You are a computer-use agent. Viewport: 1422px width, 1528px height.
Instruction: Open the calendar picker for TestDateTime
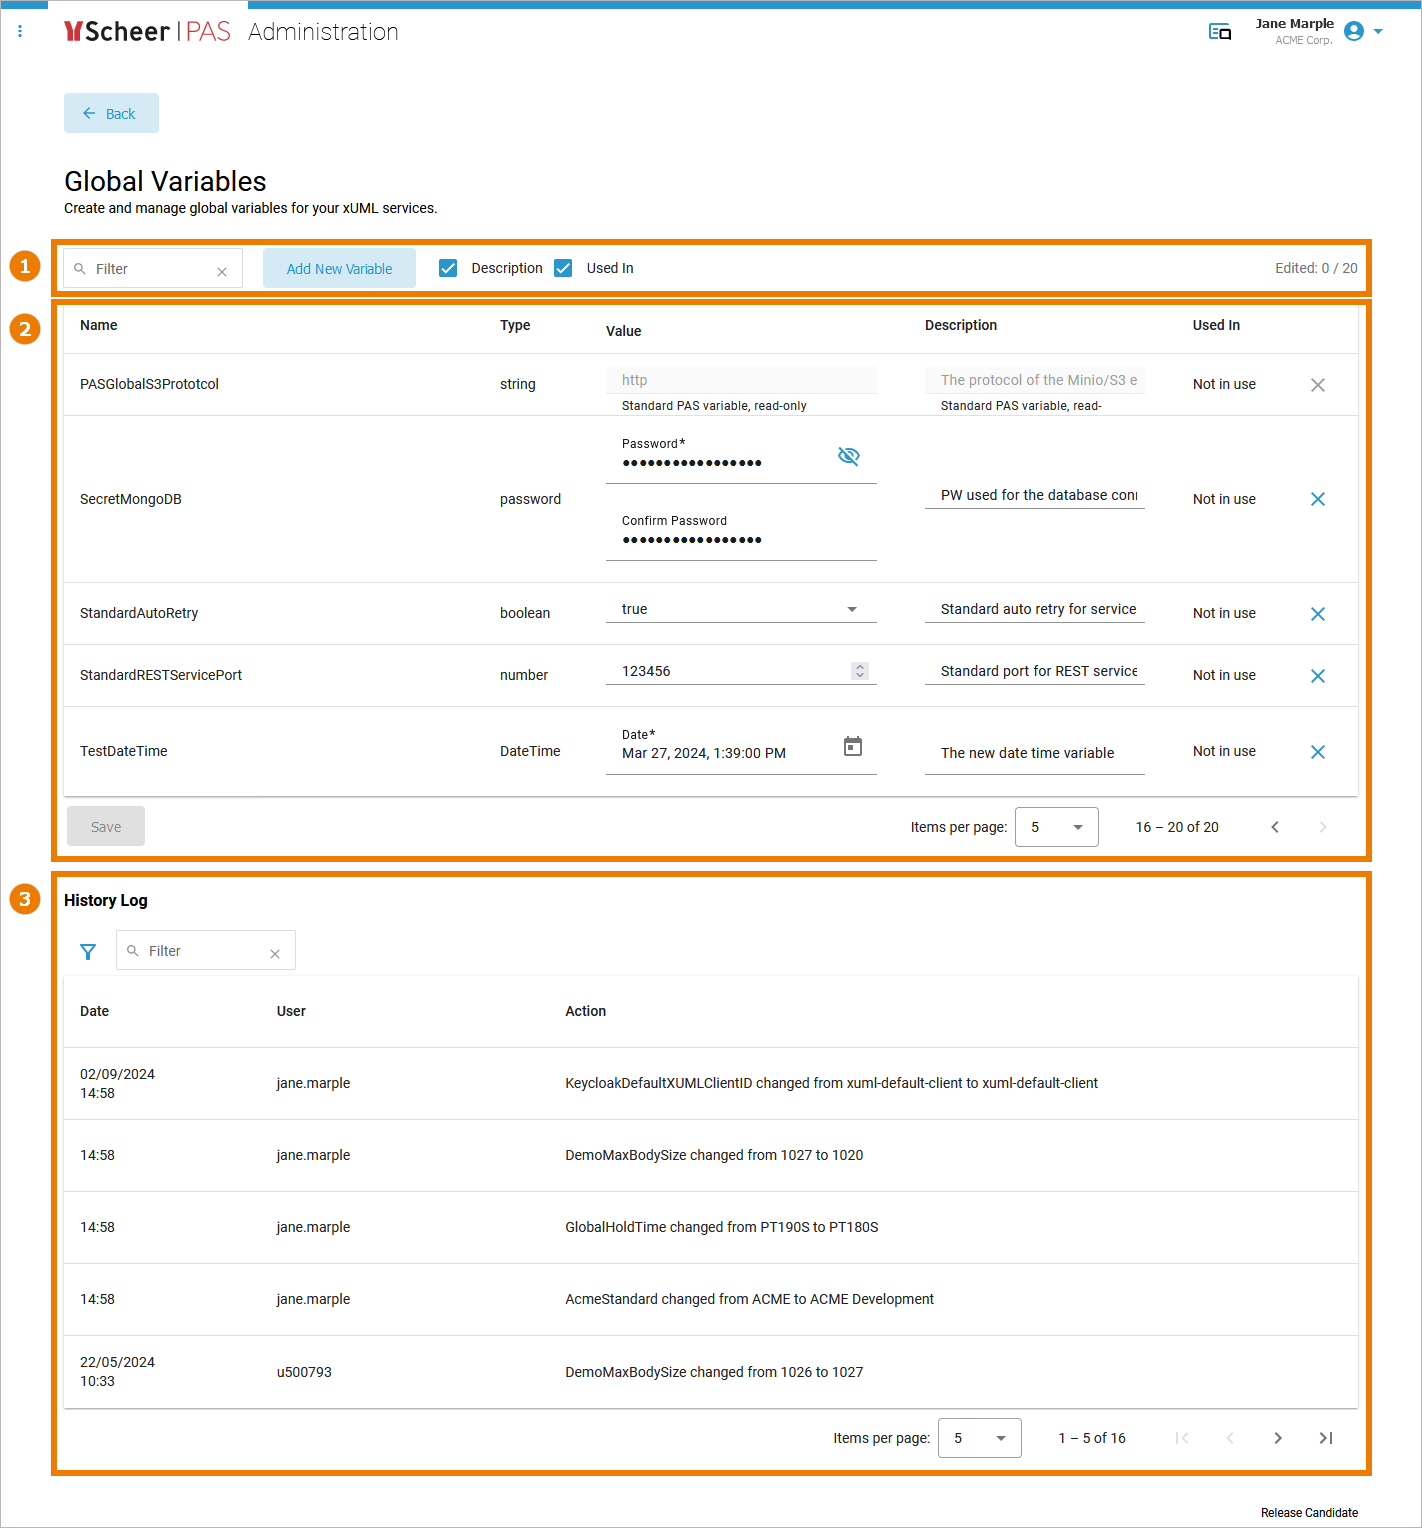(x=852, y=746)
